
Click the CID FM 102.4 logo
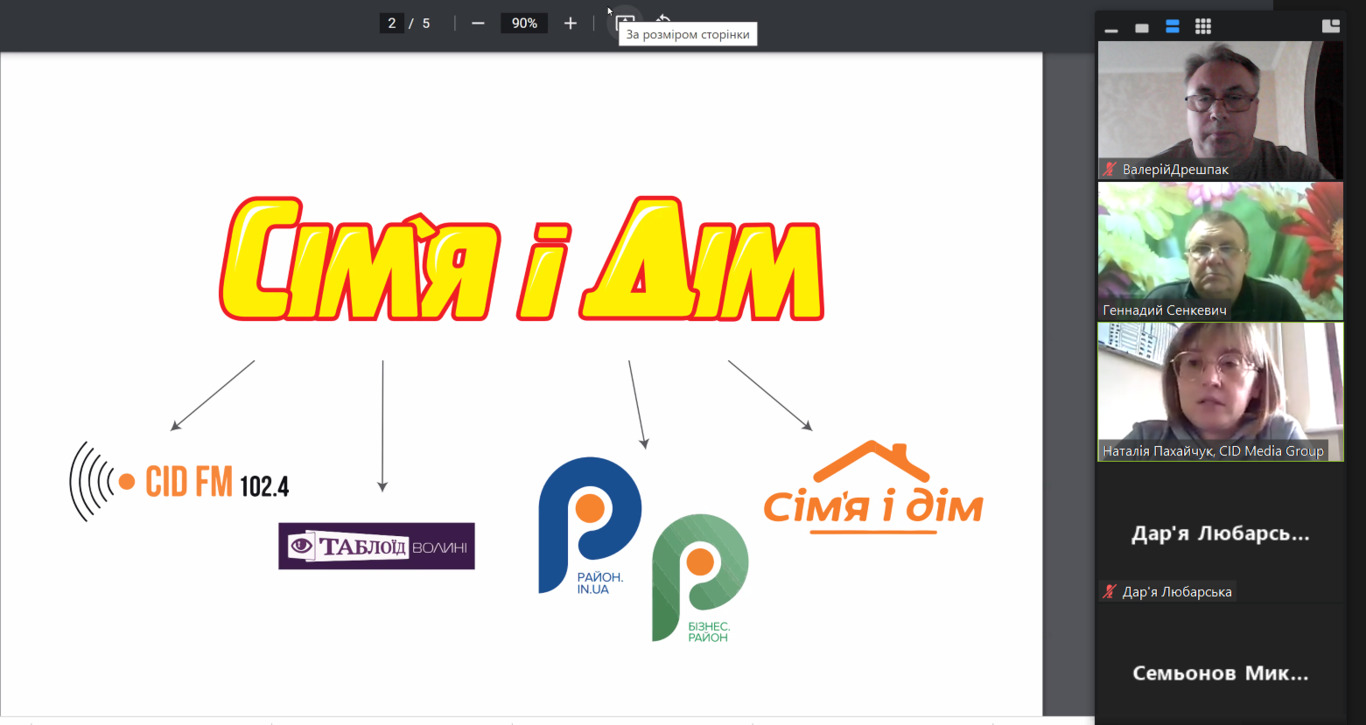(x=179, y=482)
